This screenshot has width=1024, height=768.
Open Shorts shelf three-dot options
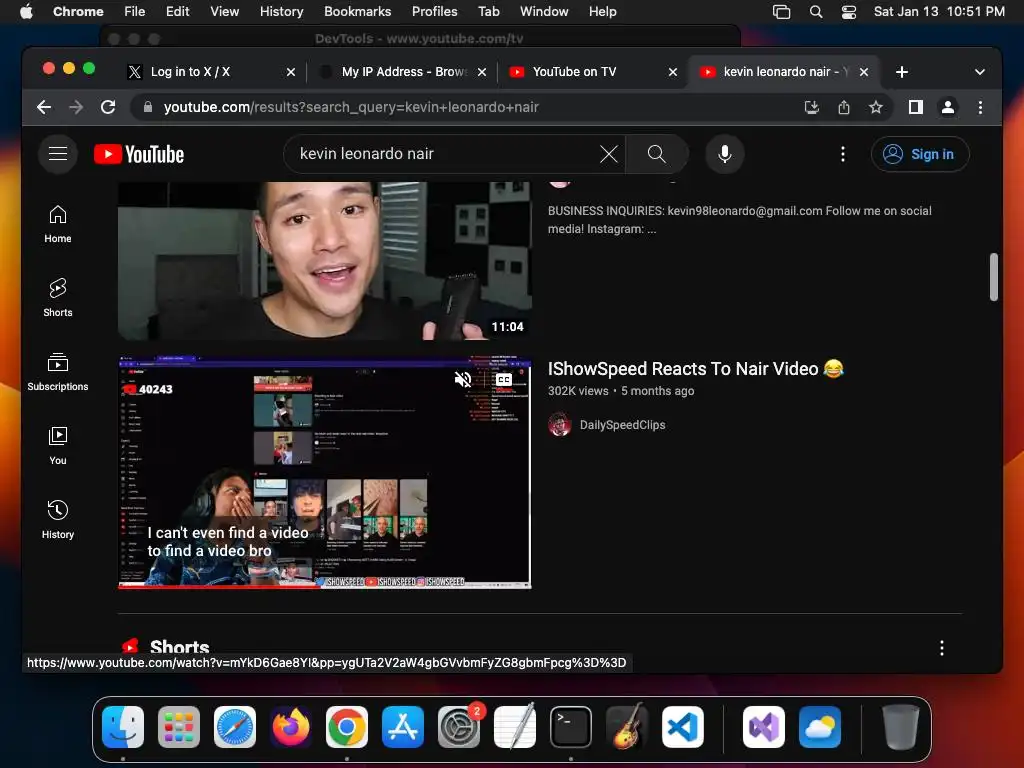click(x=941, y=648)
